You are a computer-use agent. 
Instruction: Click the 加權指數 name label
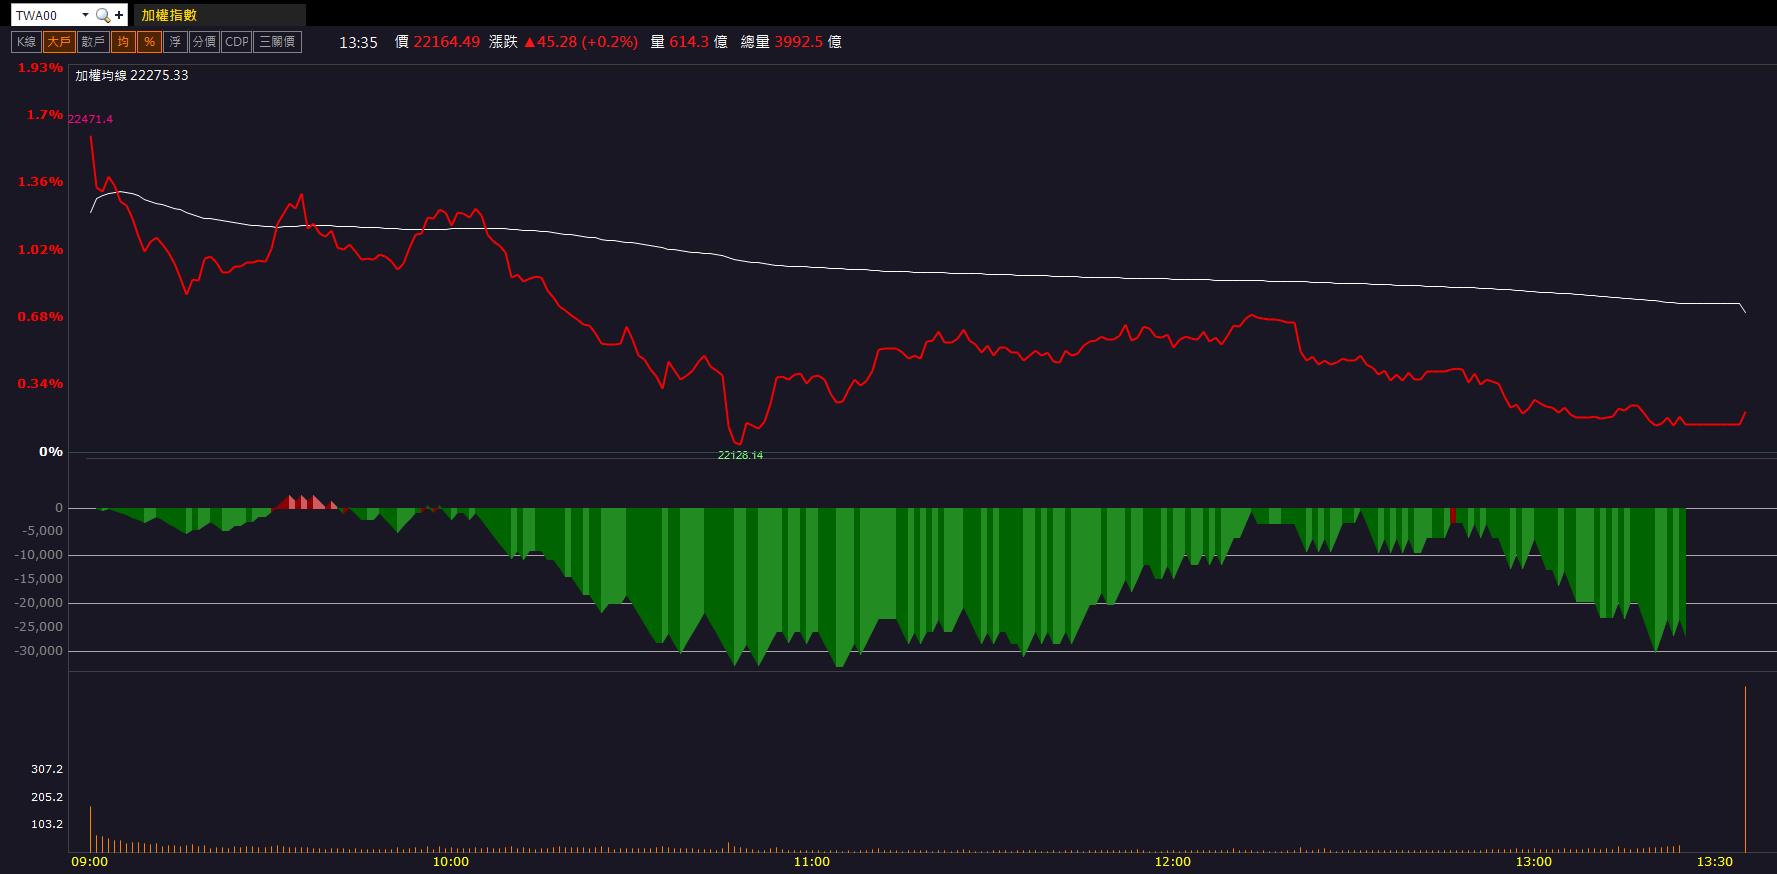point(169,15)
